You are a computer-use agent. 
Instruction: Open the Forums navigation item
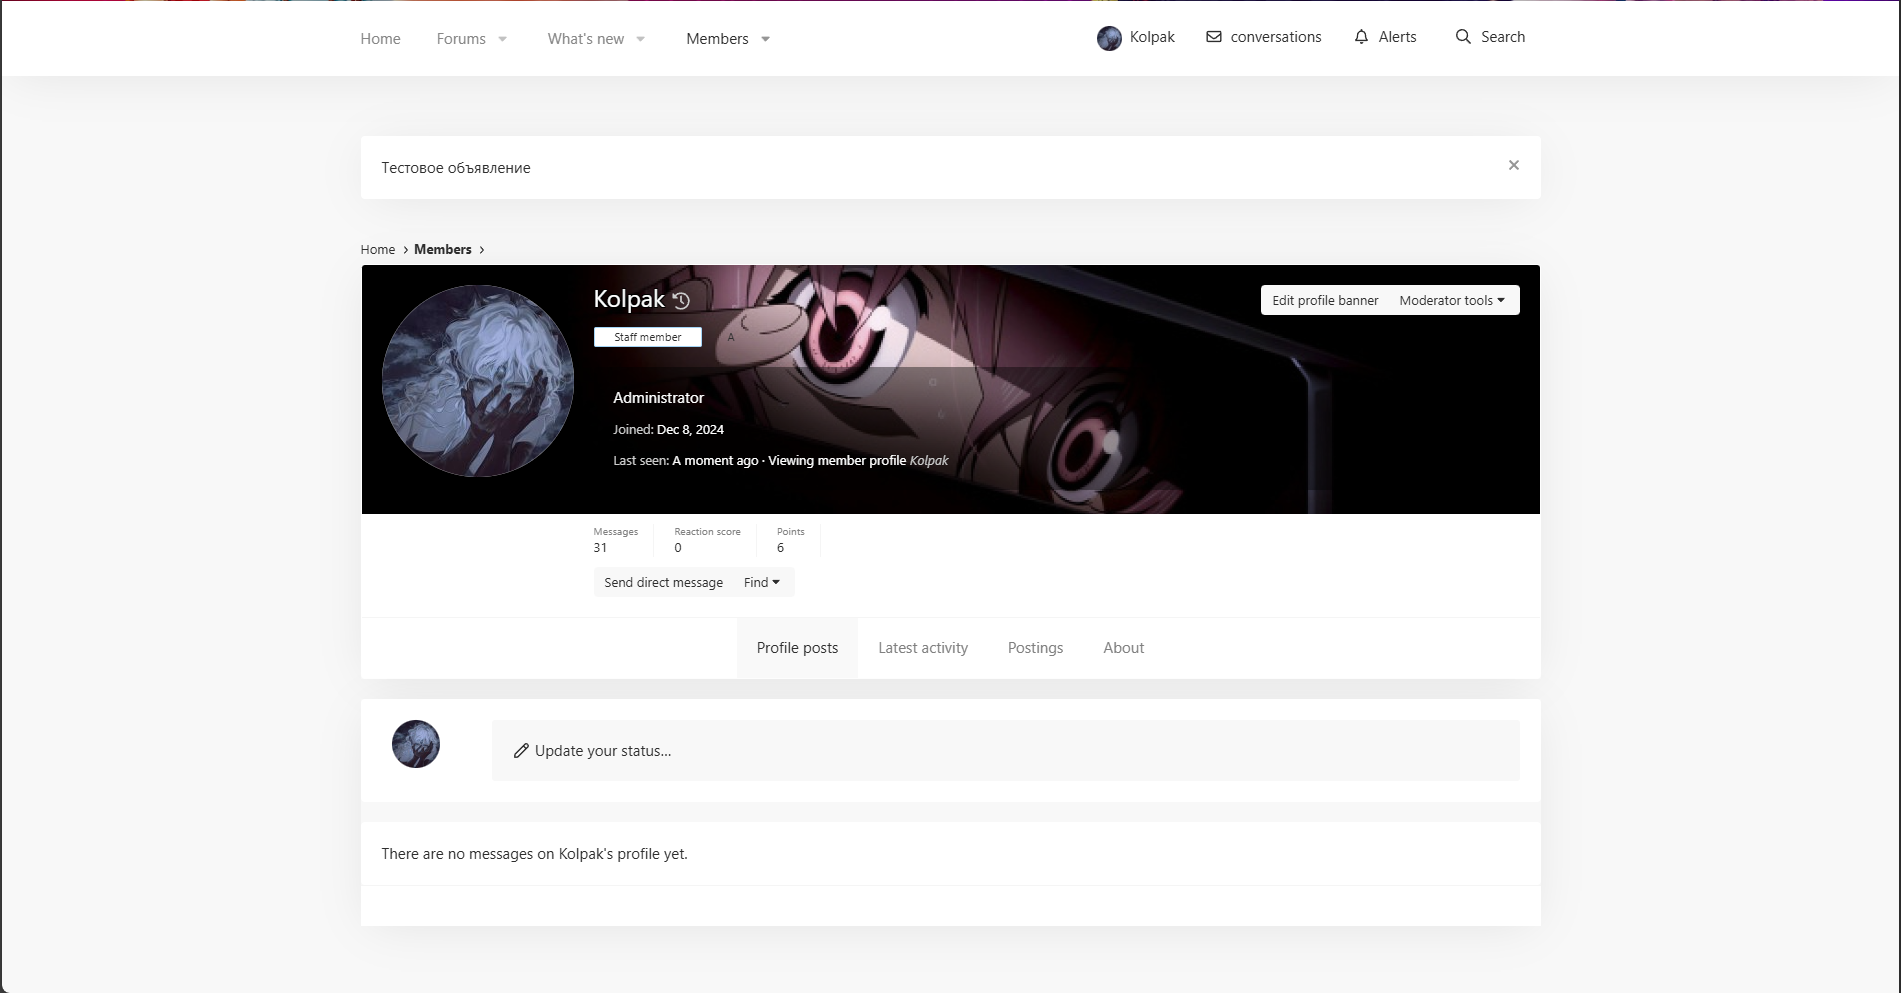[x=461, y=39]
